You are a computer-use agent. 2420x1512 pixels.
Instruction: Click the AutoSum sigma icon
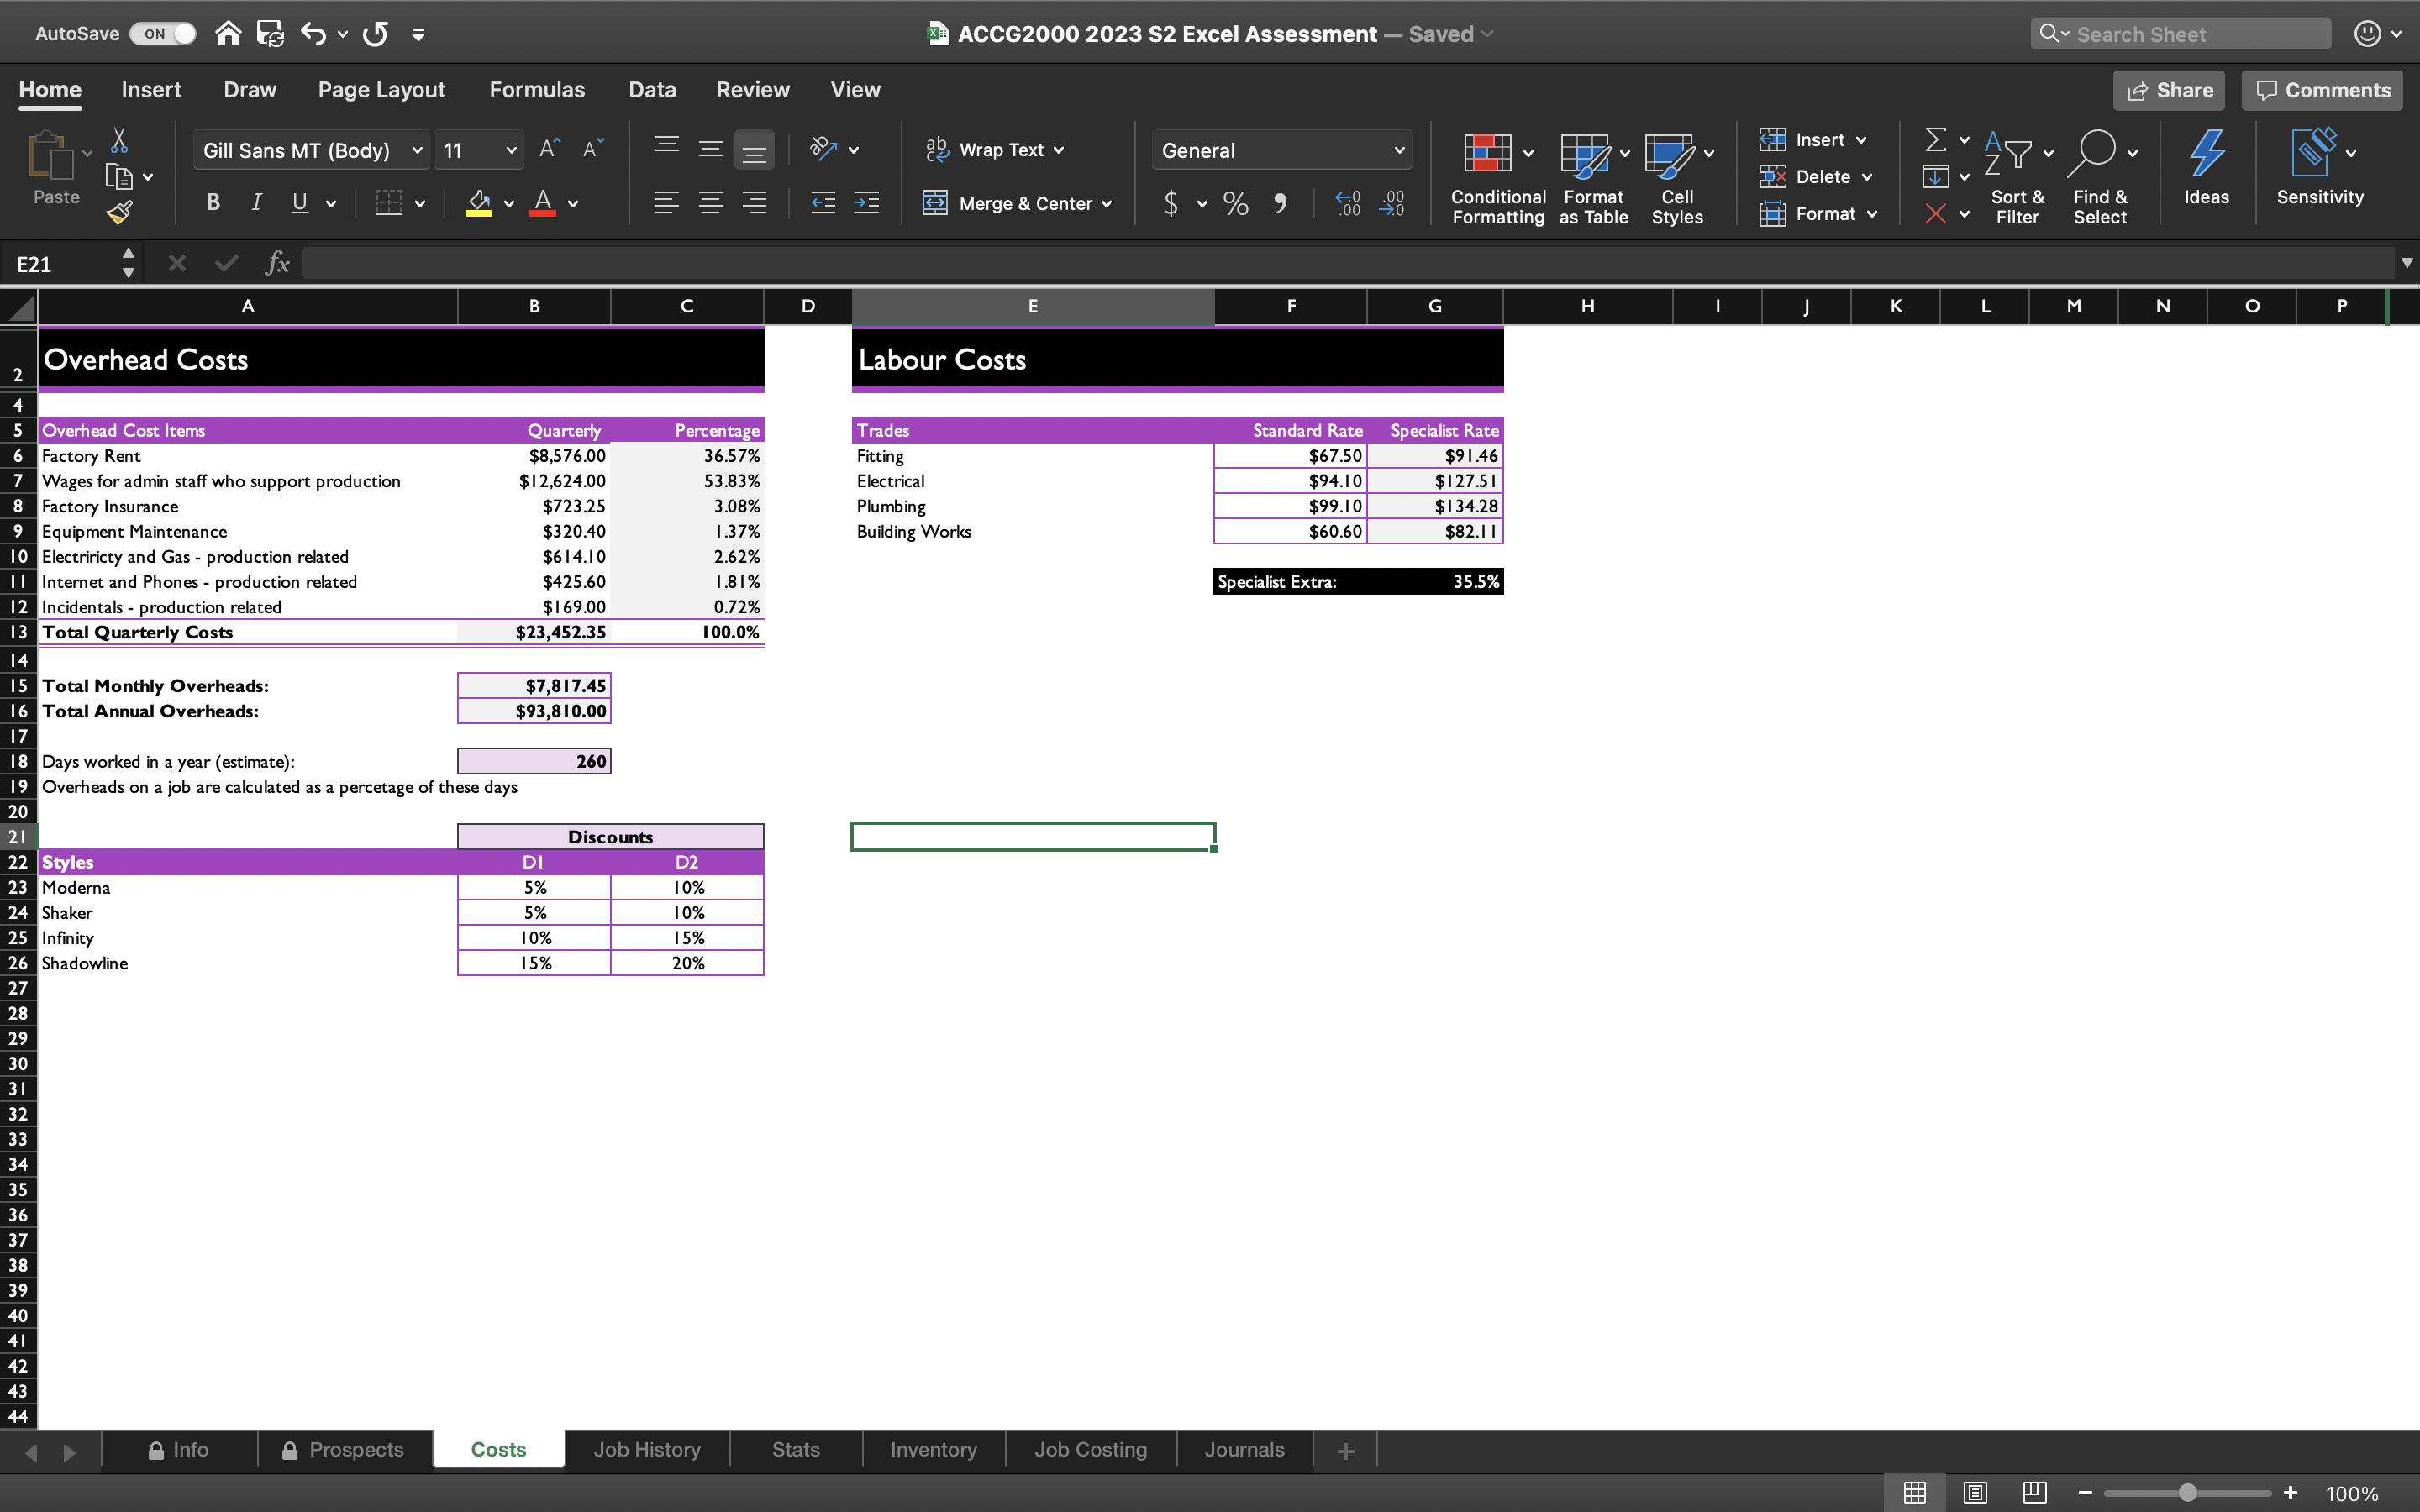(1935, 139)
